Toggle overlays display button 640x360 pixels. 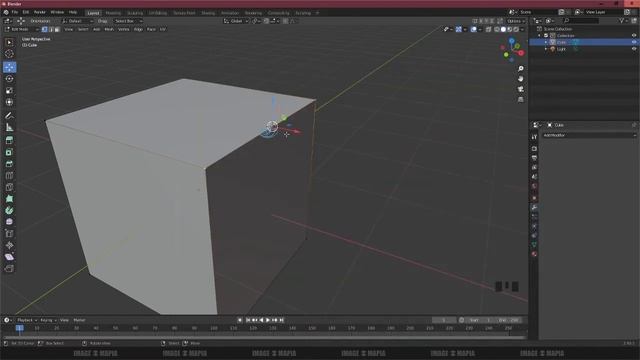[x=473, y=29]
